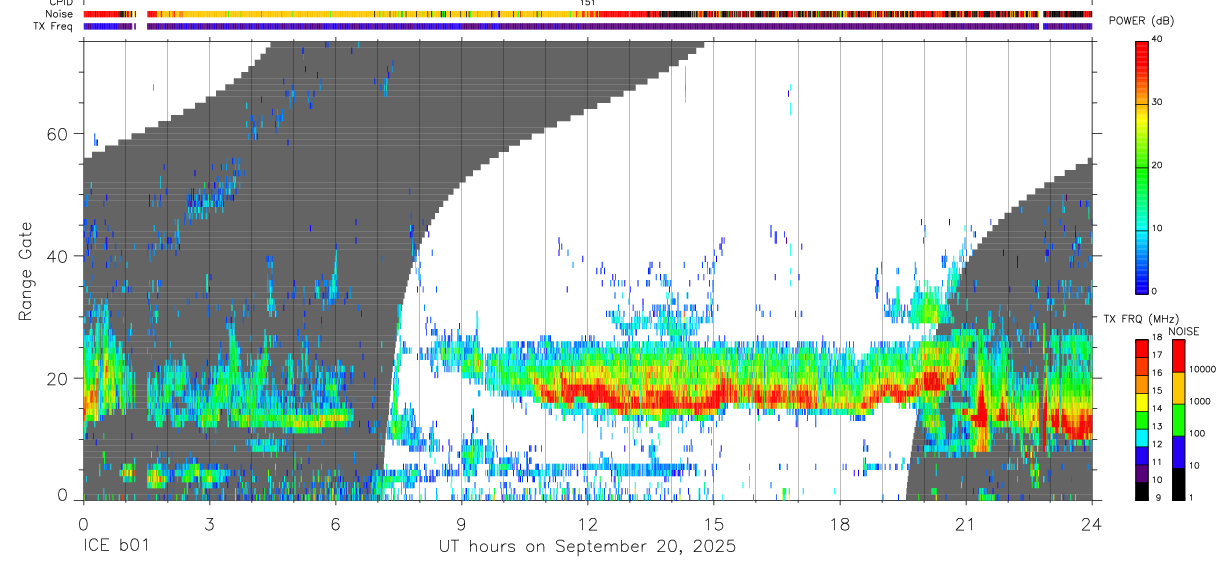Image resolution: width=1228 pixels, height=567 pixels.
Task: Click the 6 tick label on the time axis
Action: click(335, 523)
